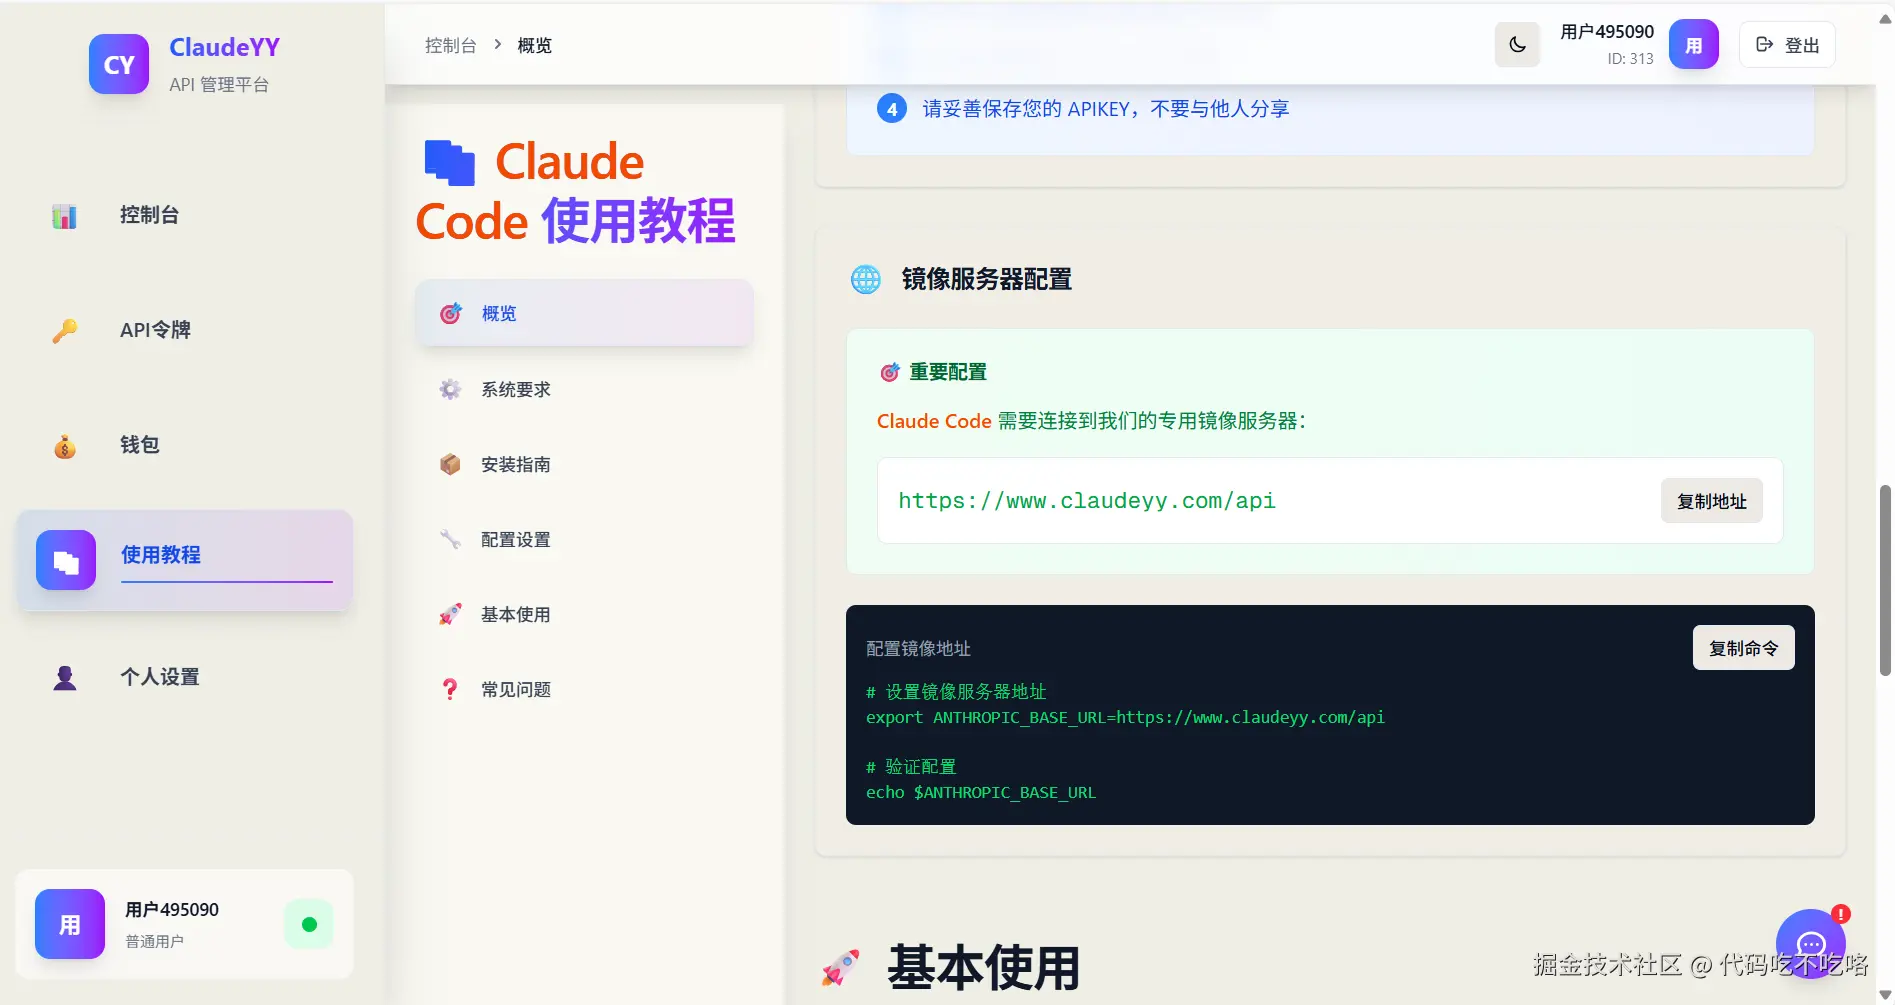Click the scrollbar down arrow
The height and width of the screenshot is (1005, 1895).
[1885, 995]
